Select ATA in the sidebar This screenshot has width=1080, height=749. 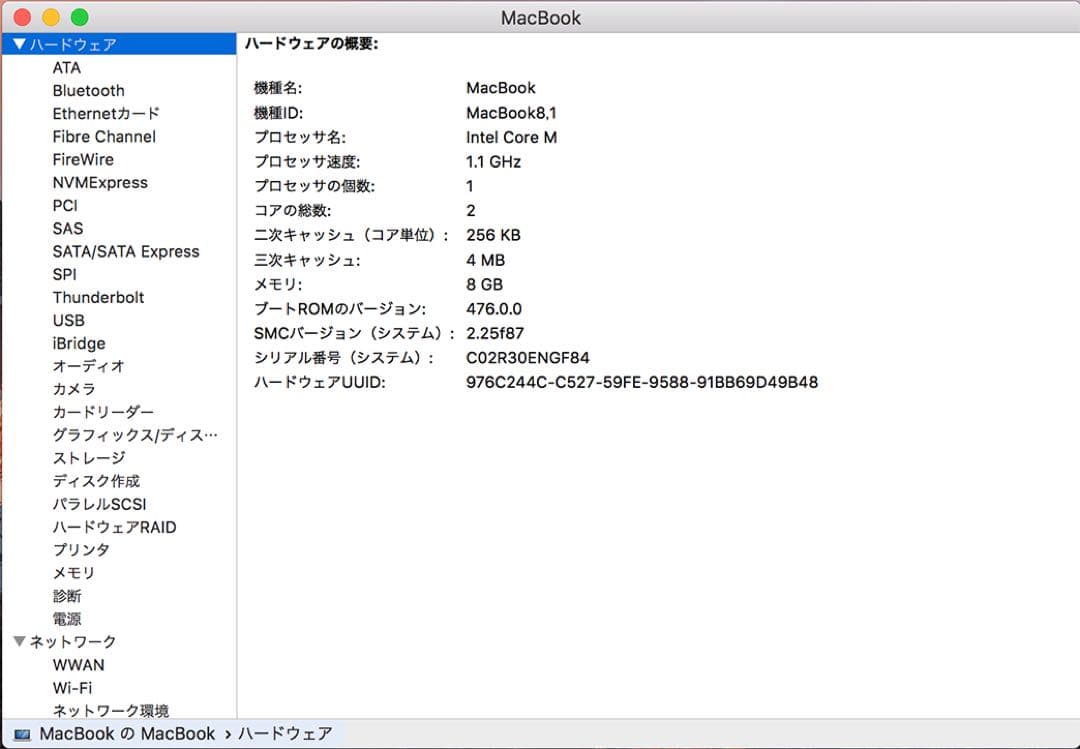click(x=67, y=68)
